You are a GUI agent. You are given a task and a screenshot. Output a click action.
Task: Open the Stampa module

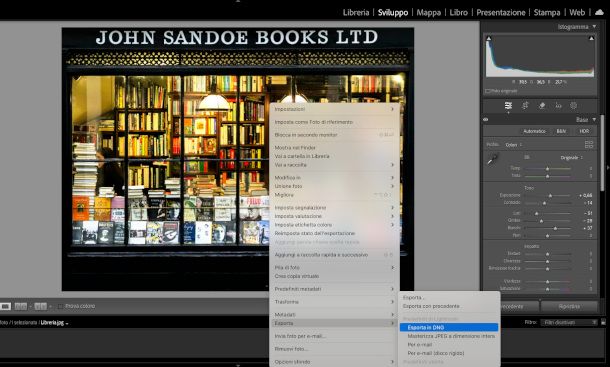(x=547, y=12)
